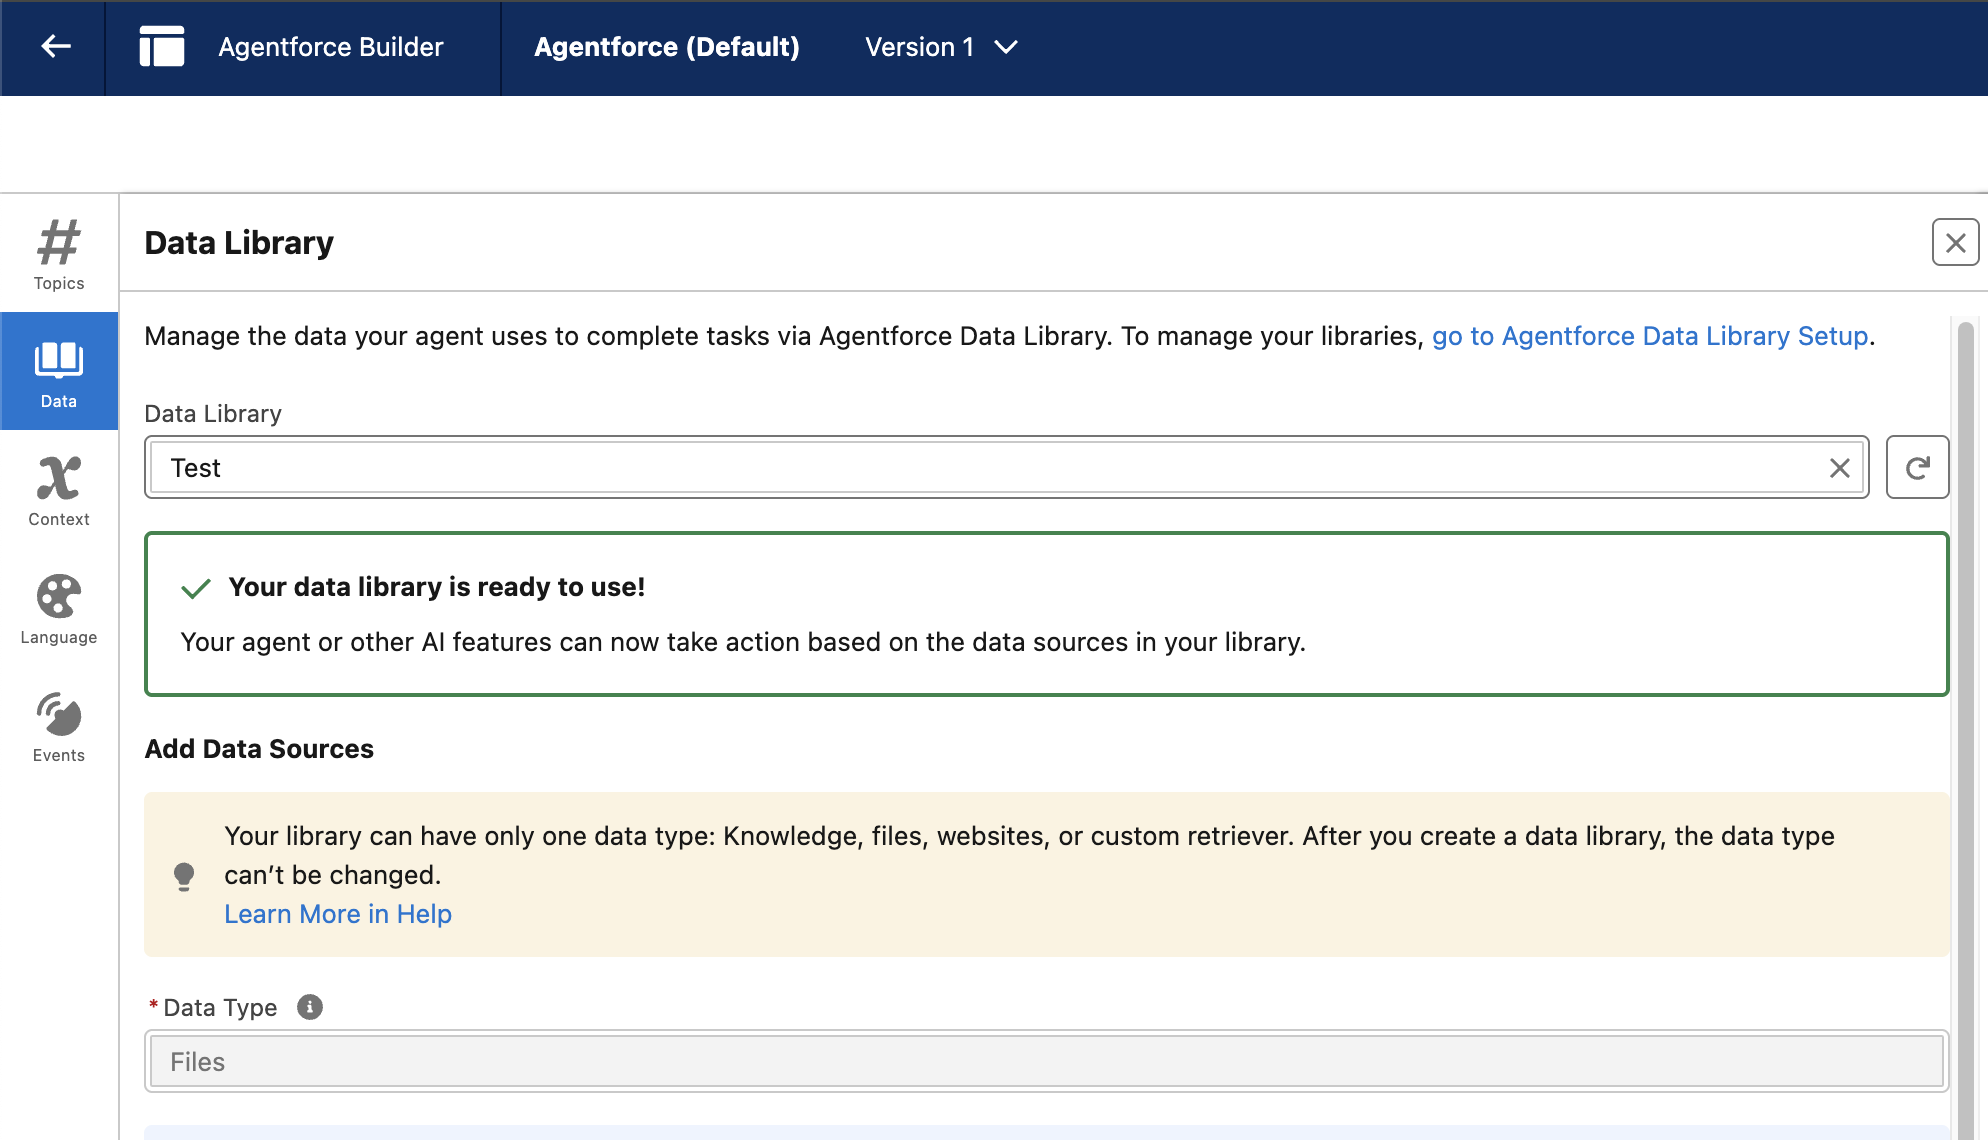Click the Agentforce Builder app icon

[161, 47]
